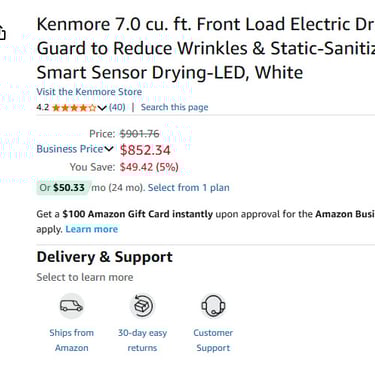Expand the rating breakdown chevron
The width and height of the screenshot is (375, 366).
102,108
